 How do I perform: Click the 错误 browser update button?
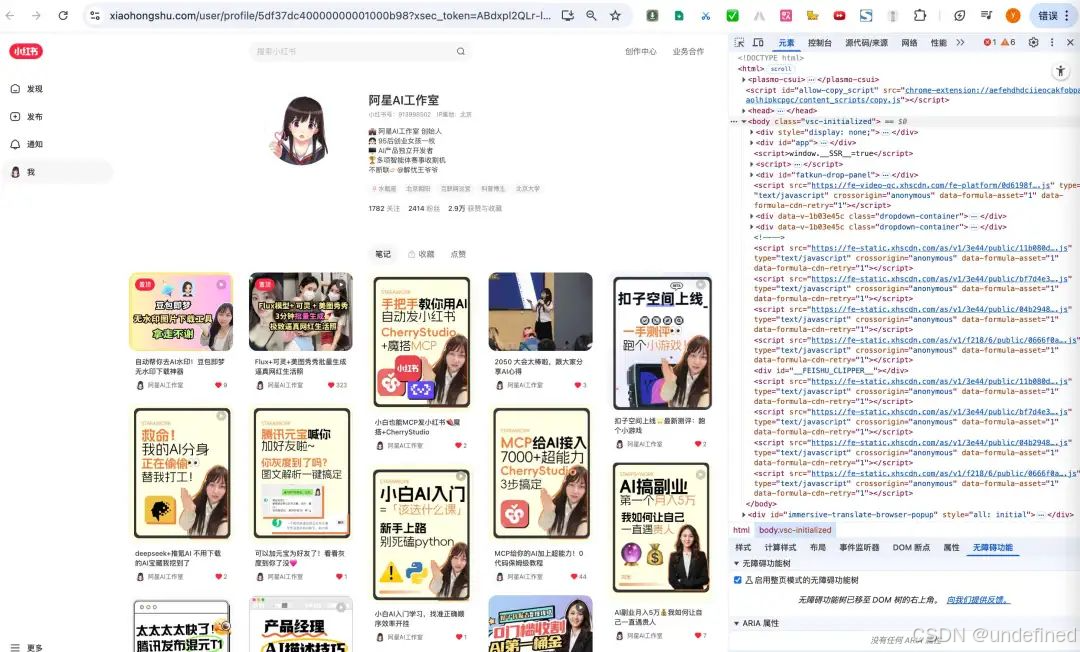click(x=1053, y=15)
